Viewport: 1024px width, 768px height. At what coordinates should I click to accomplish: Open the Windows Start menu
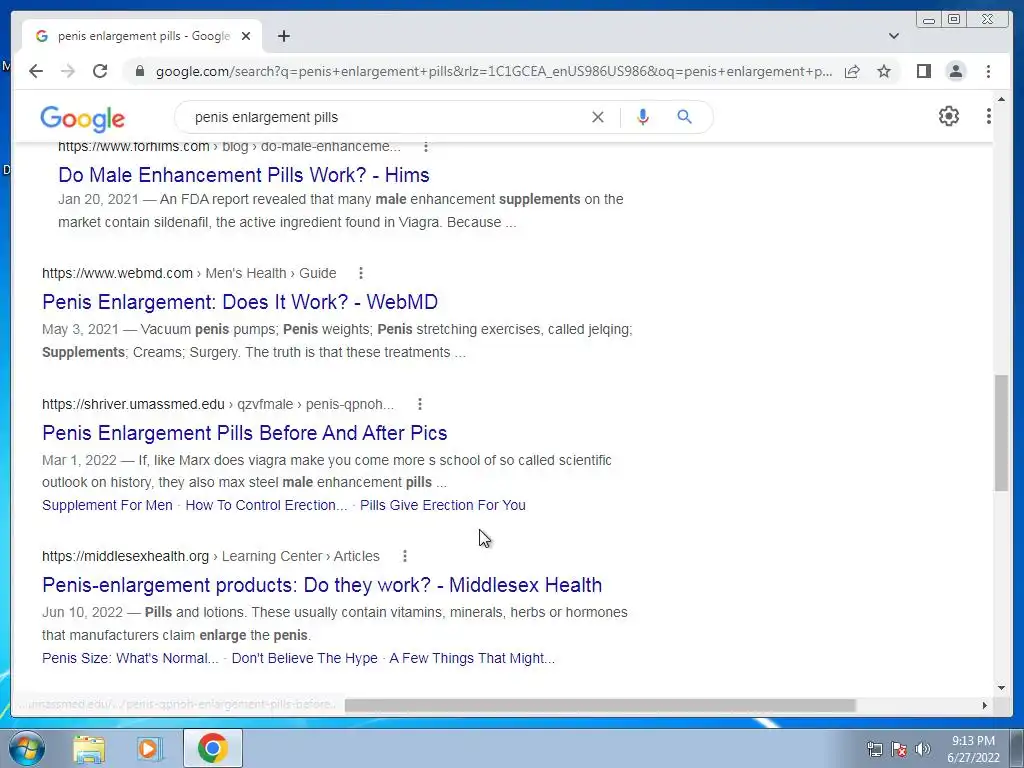click(x=27, y=748)
